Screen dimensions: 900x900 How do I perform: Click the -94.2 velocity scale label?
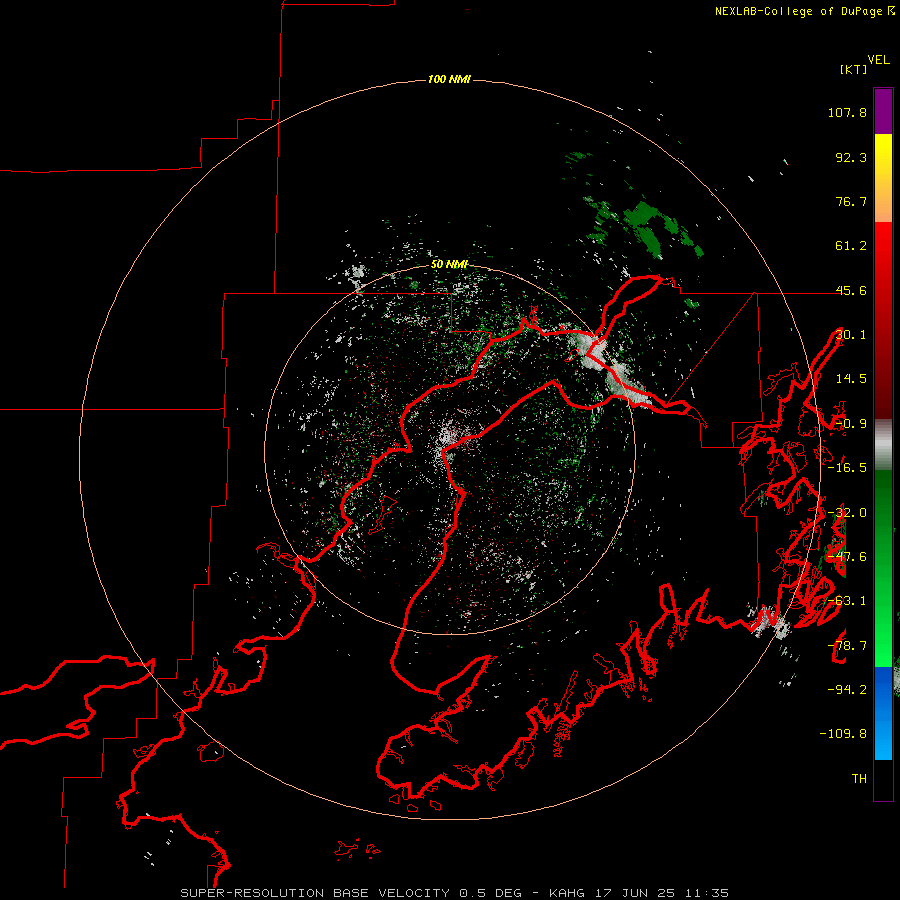coord(847,689)
